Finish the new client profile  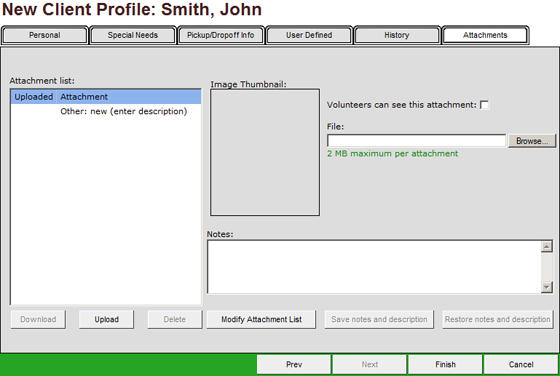pos(445,365)
